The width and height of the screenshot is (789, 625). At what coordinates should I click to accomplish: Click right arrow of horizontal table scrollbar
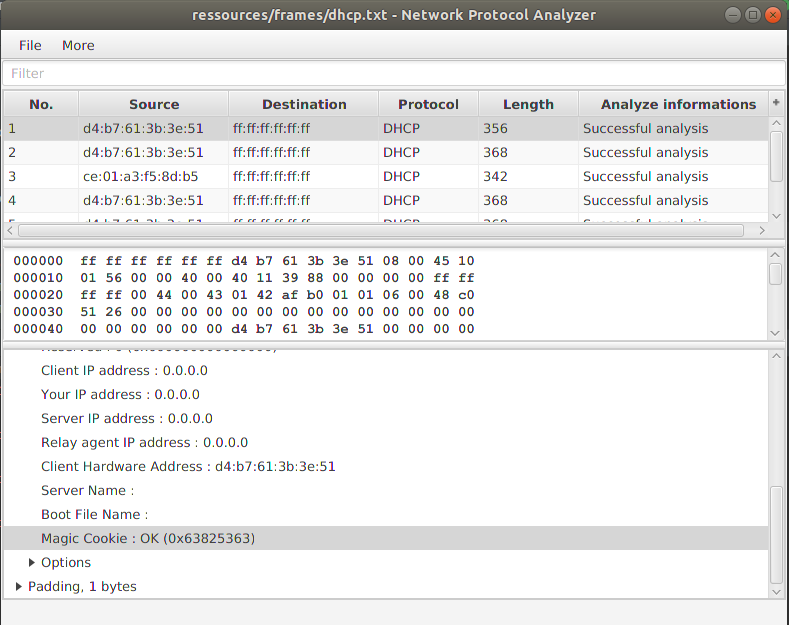(x=762, y=230)
